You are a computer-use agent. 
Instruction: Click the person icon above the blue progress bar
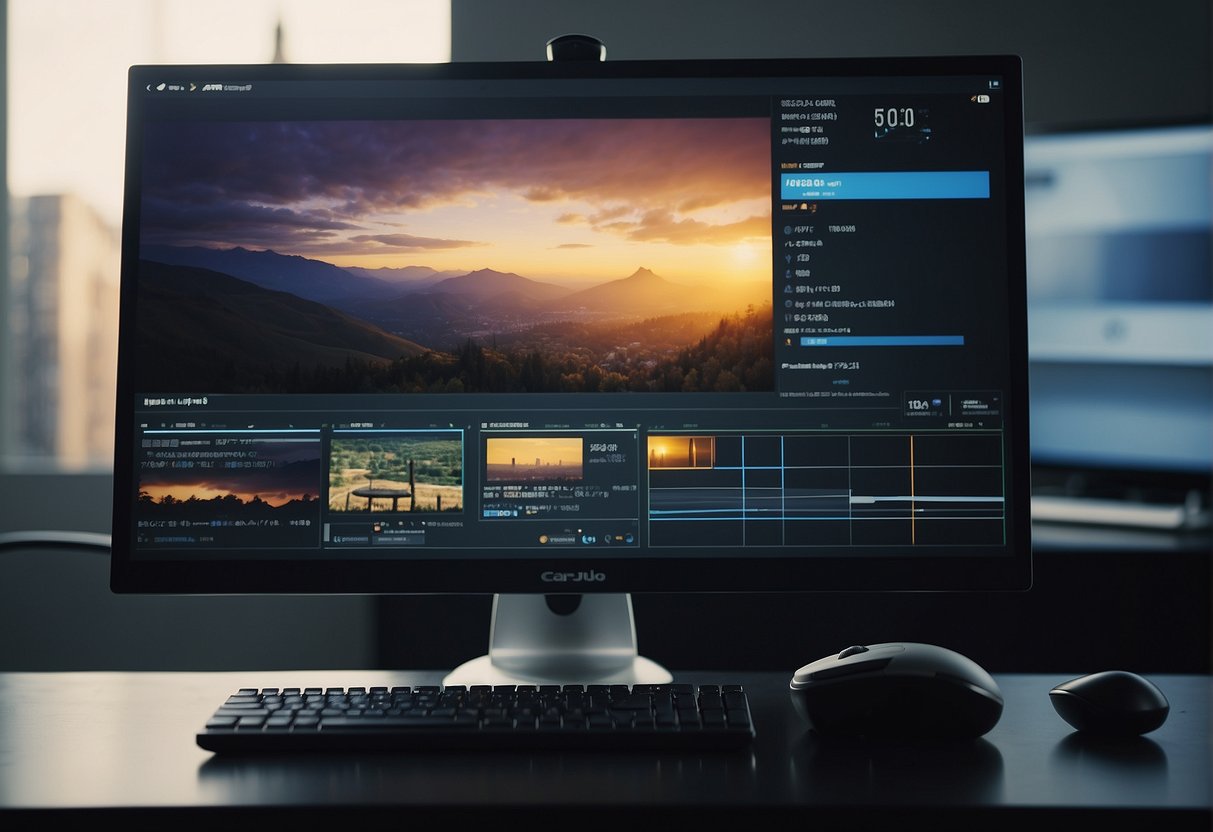pos(787,341)
